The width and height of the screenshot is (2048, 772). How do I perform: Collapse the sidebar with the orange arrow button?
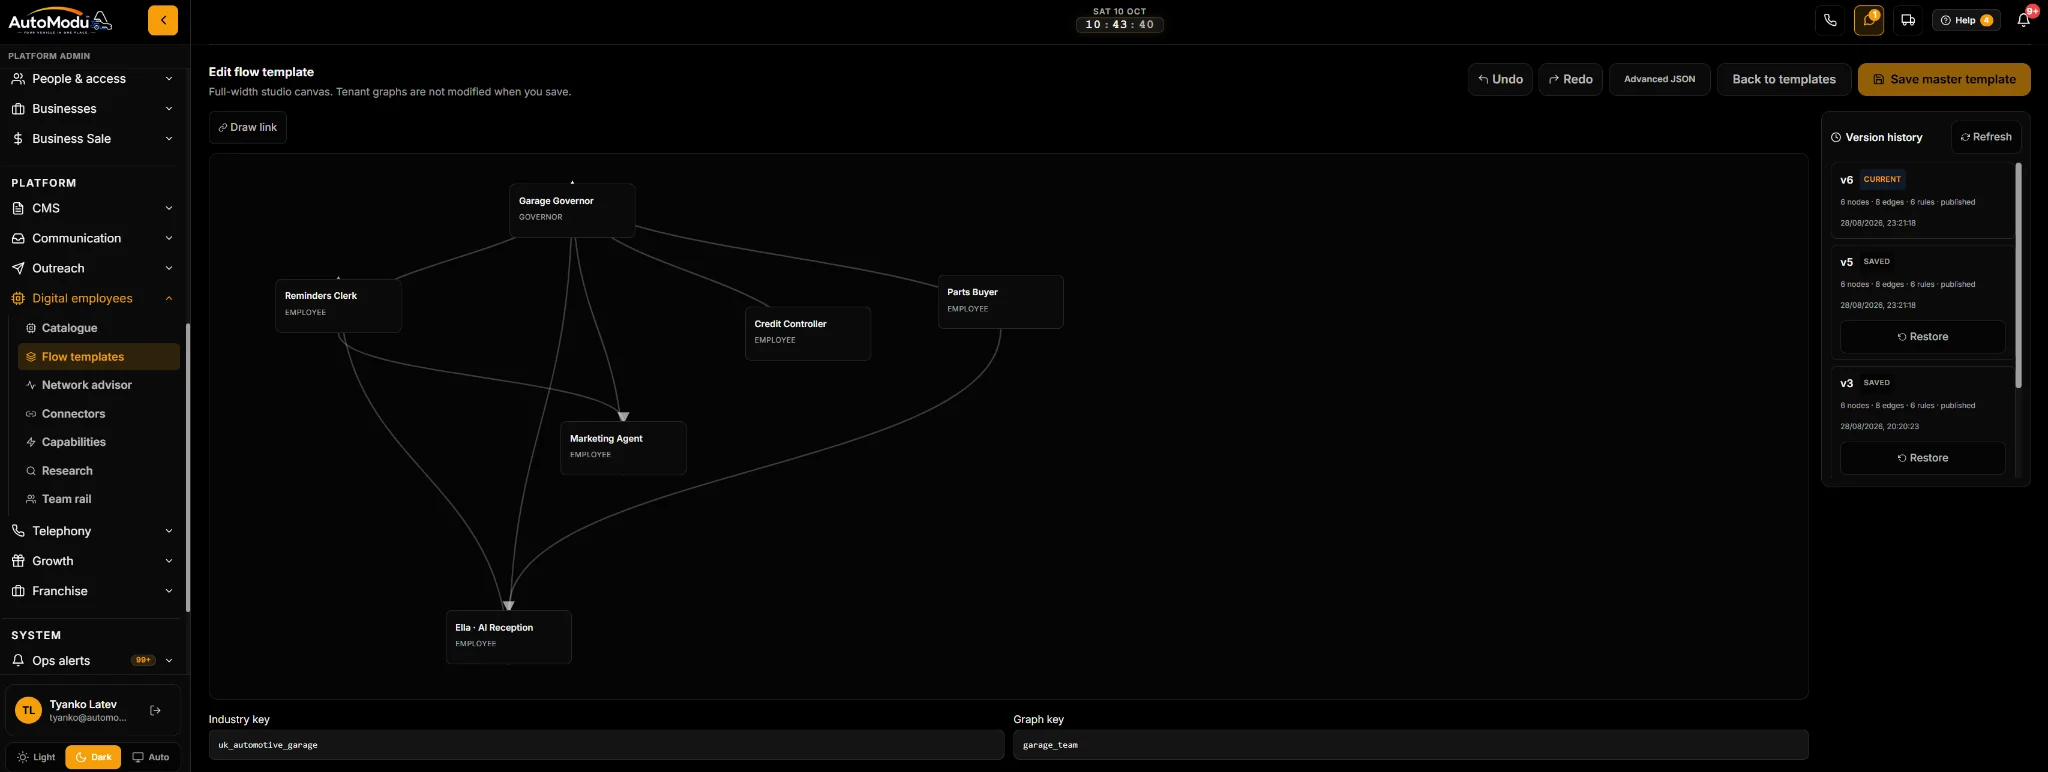coord(163,20)
